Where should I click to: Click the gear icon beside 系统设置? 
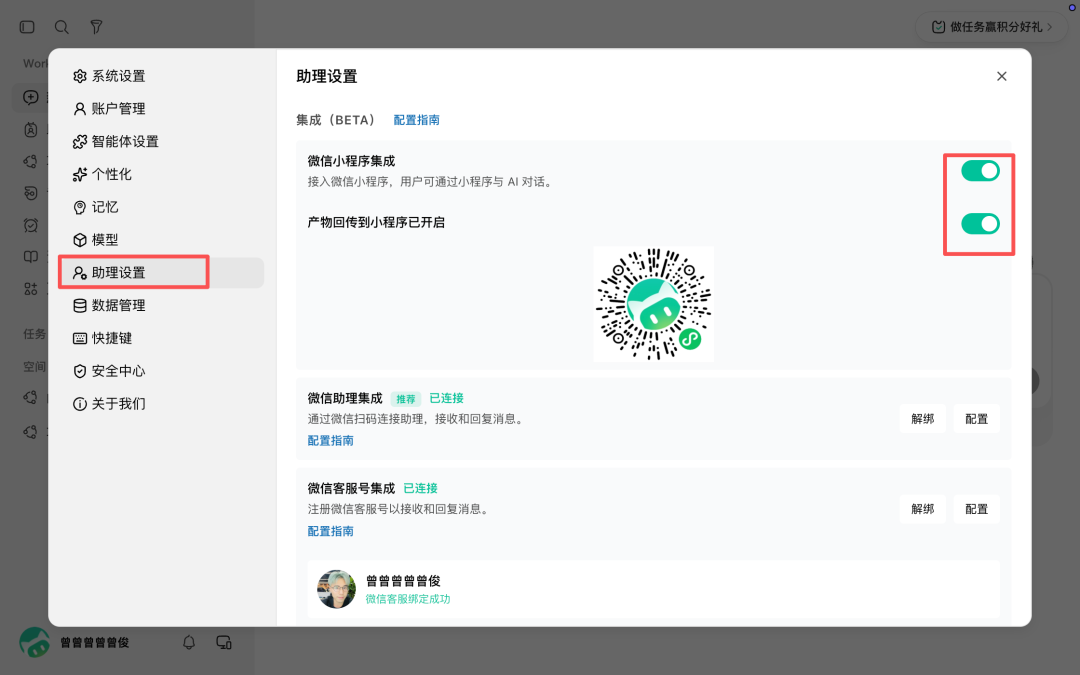tap(80, 76)
